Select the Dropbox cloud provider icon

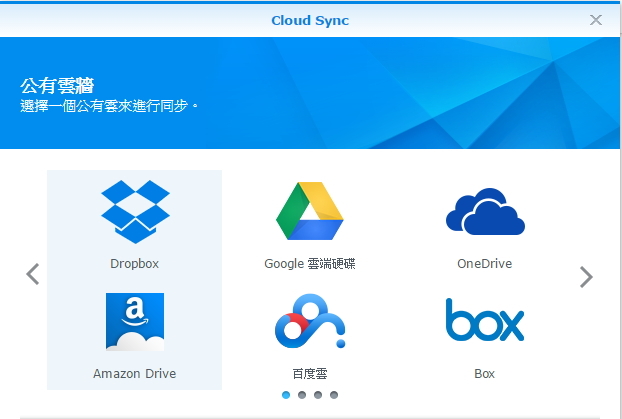point(135,211)
